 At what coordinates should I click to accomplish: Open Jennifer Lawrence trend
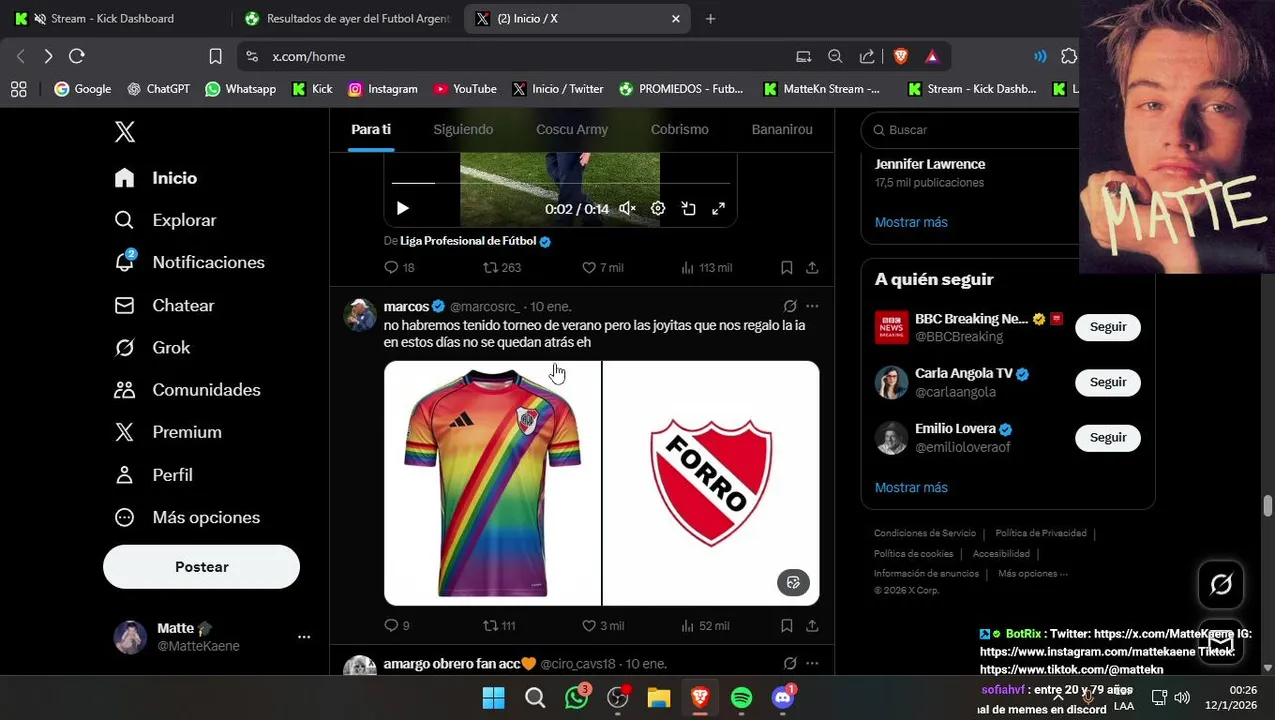click(x=930, y=164)
